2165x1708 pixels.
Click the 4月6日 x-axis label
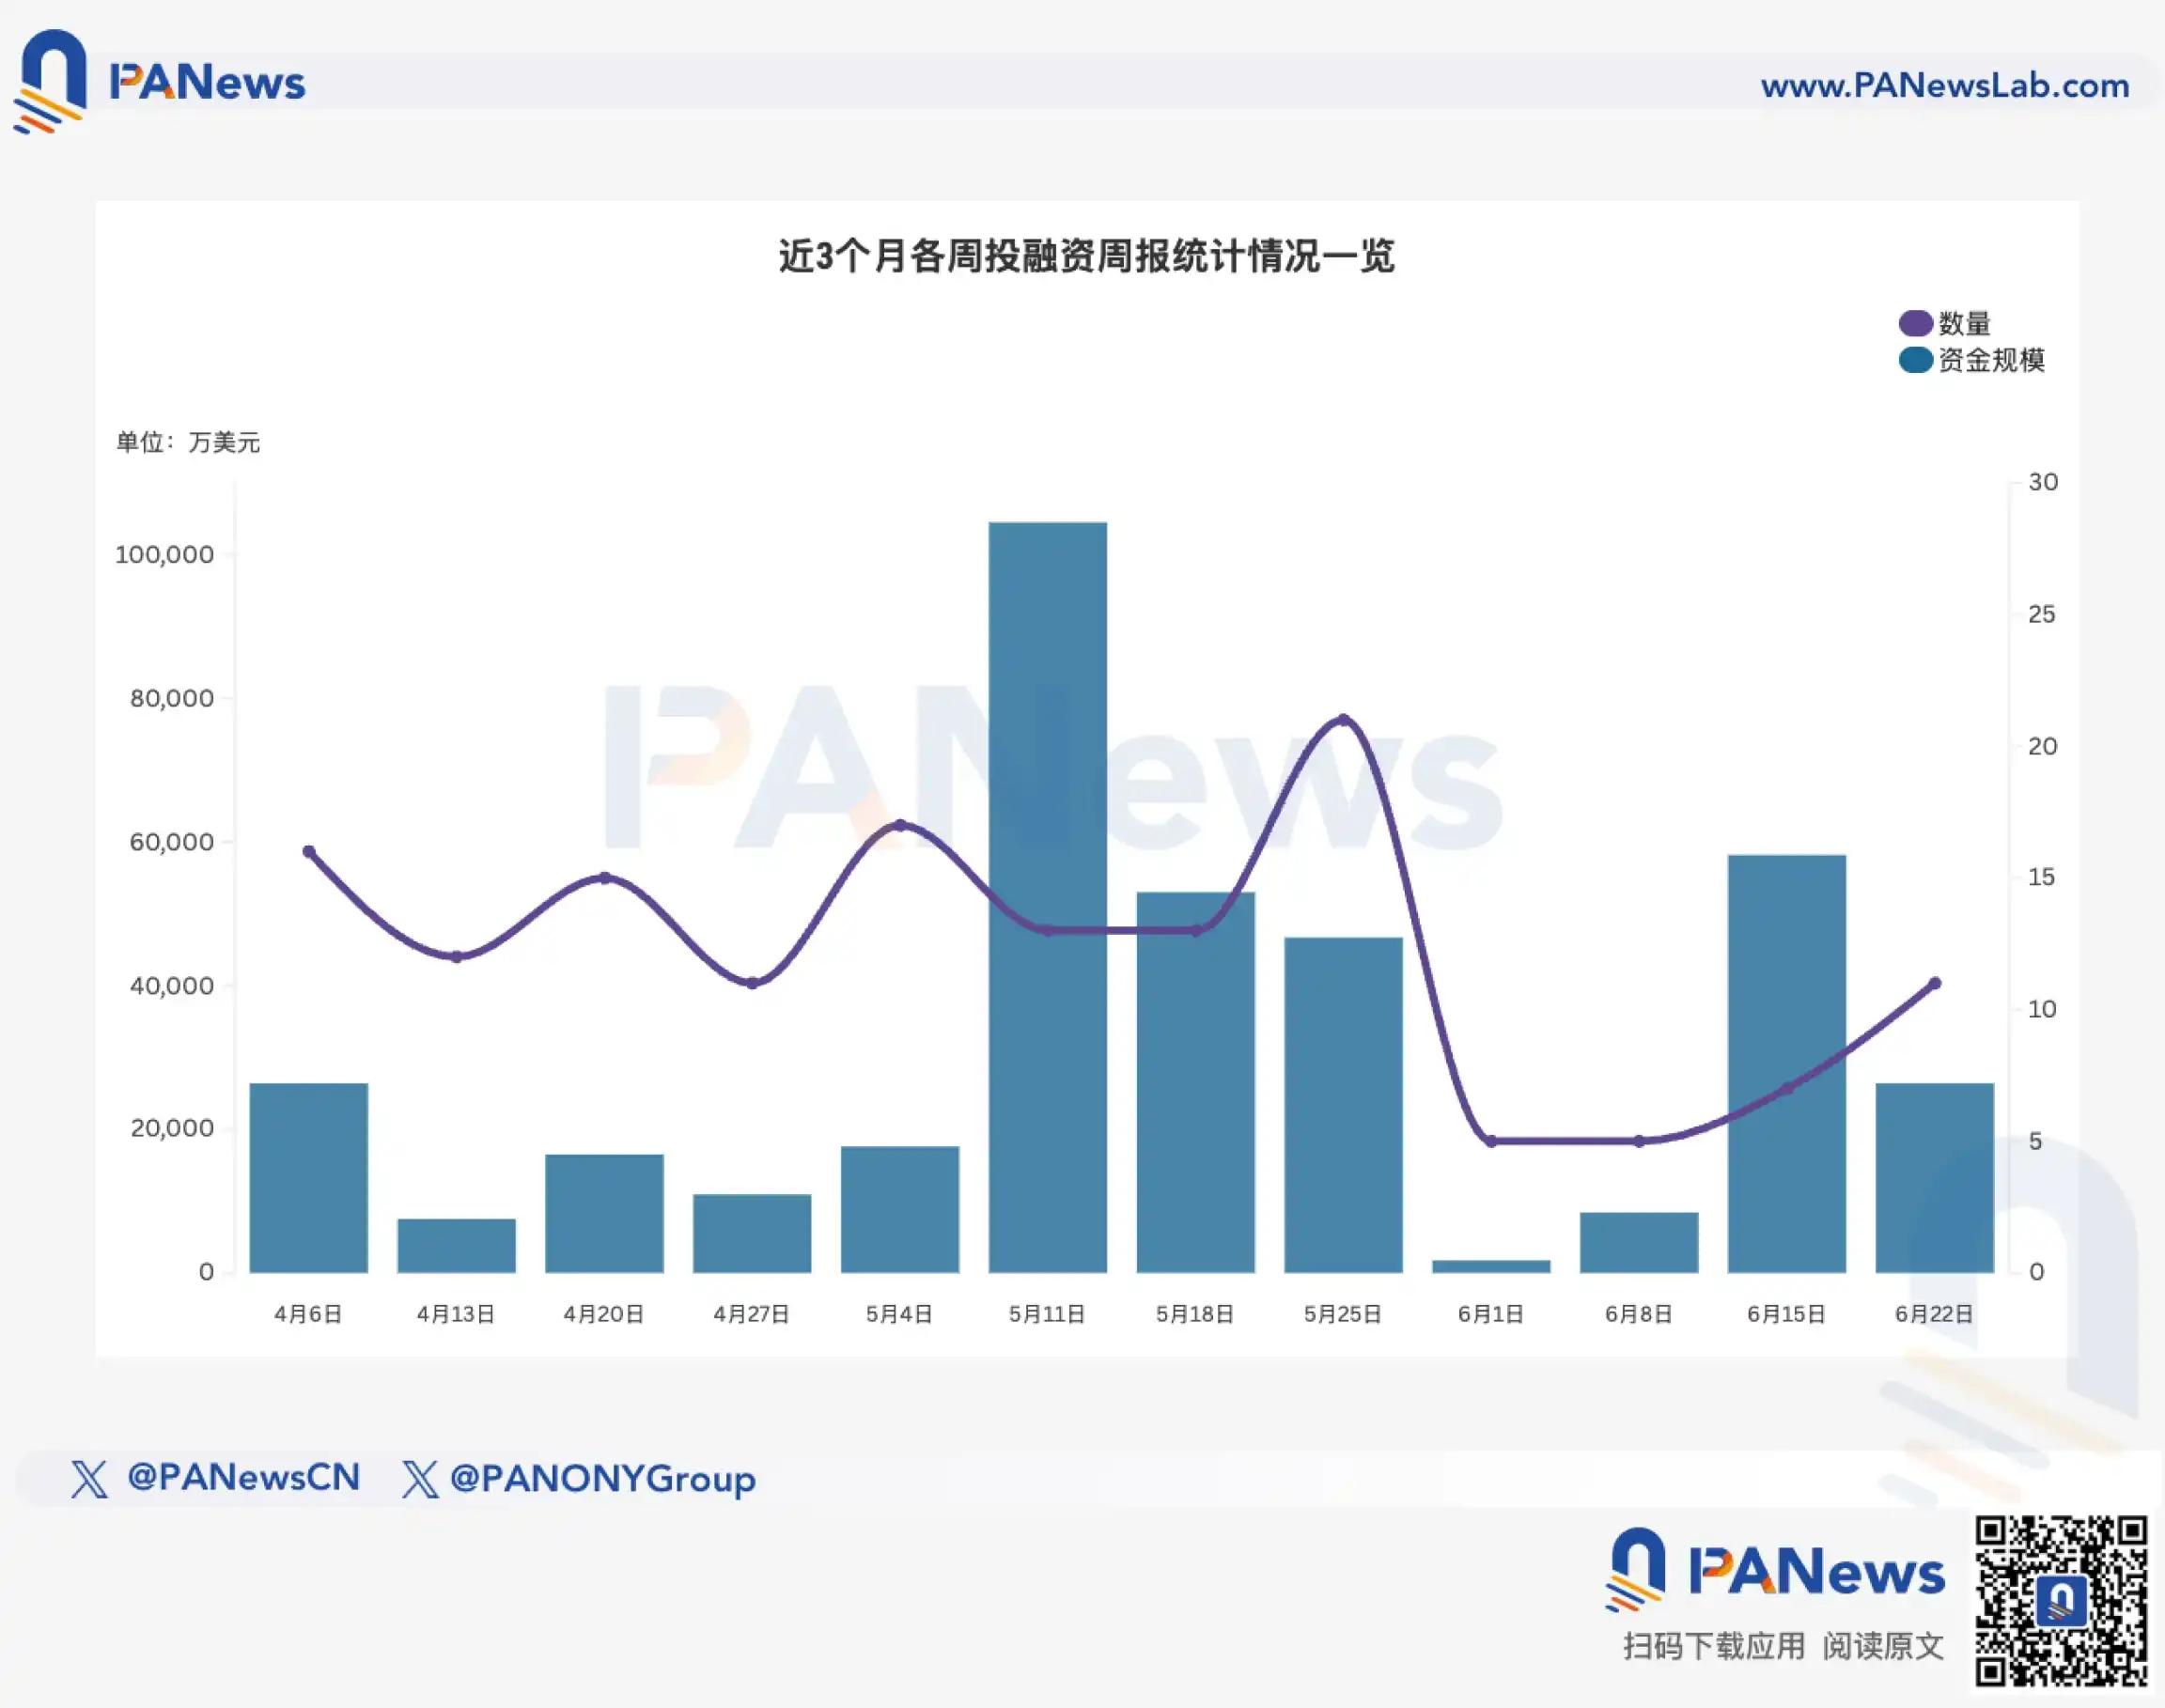click(308, 1314)
